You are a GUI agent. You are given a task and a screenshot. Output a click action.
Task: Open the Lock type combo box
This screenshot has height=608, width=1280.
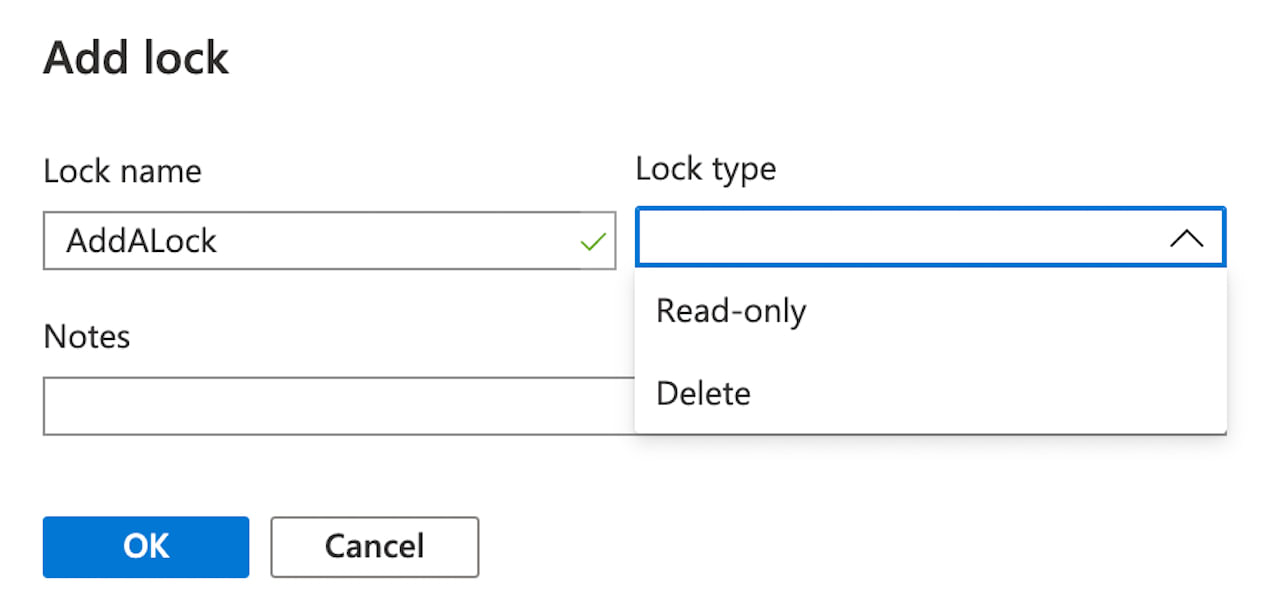930,237
